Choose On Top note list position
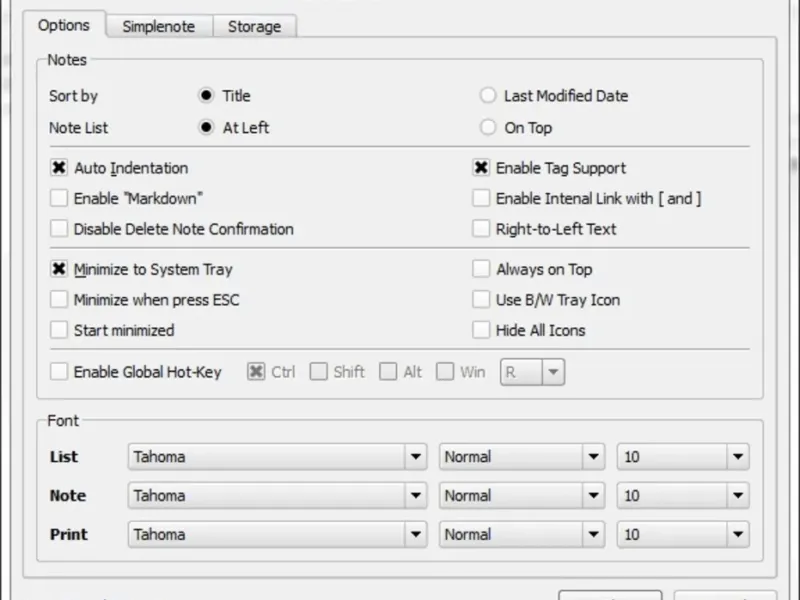This screenshot has height=600, width=800. point(488,128)
